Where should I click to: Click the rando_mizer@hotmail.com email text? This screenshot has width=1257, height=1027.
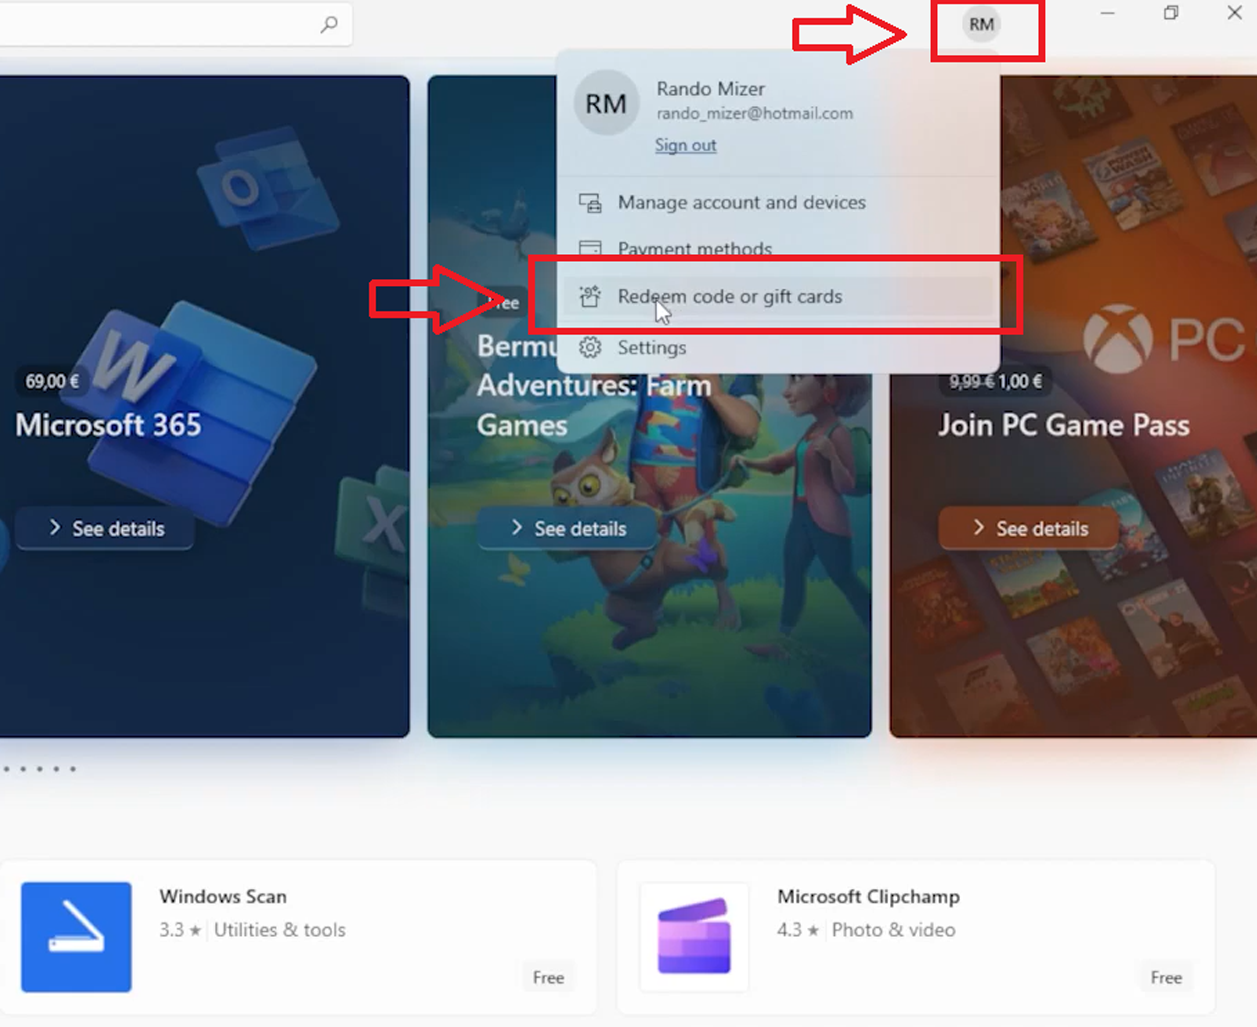click(x=755, y=113)
